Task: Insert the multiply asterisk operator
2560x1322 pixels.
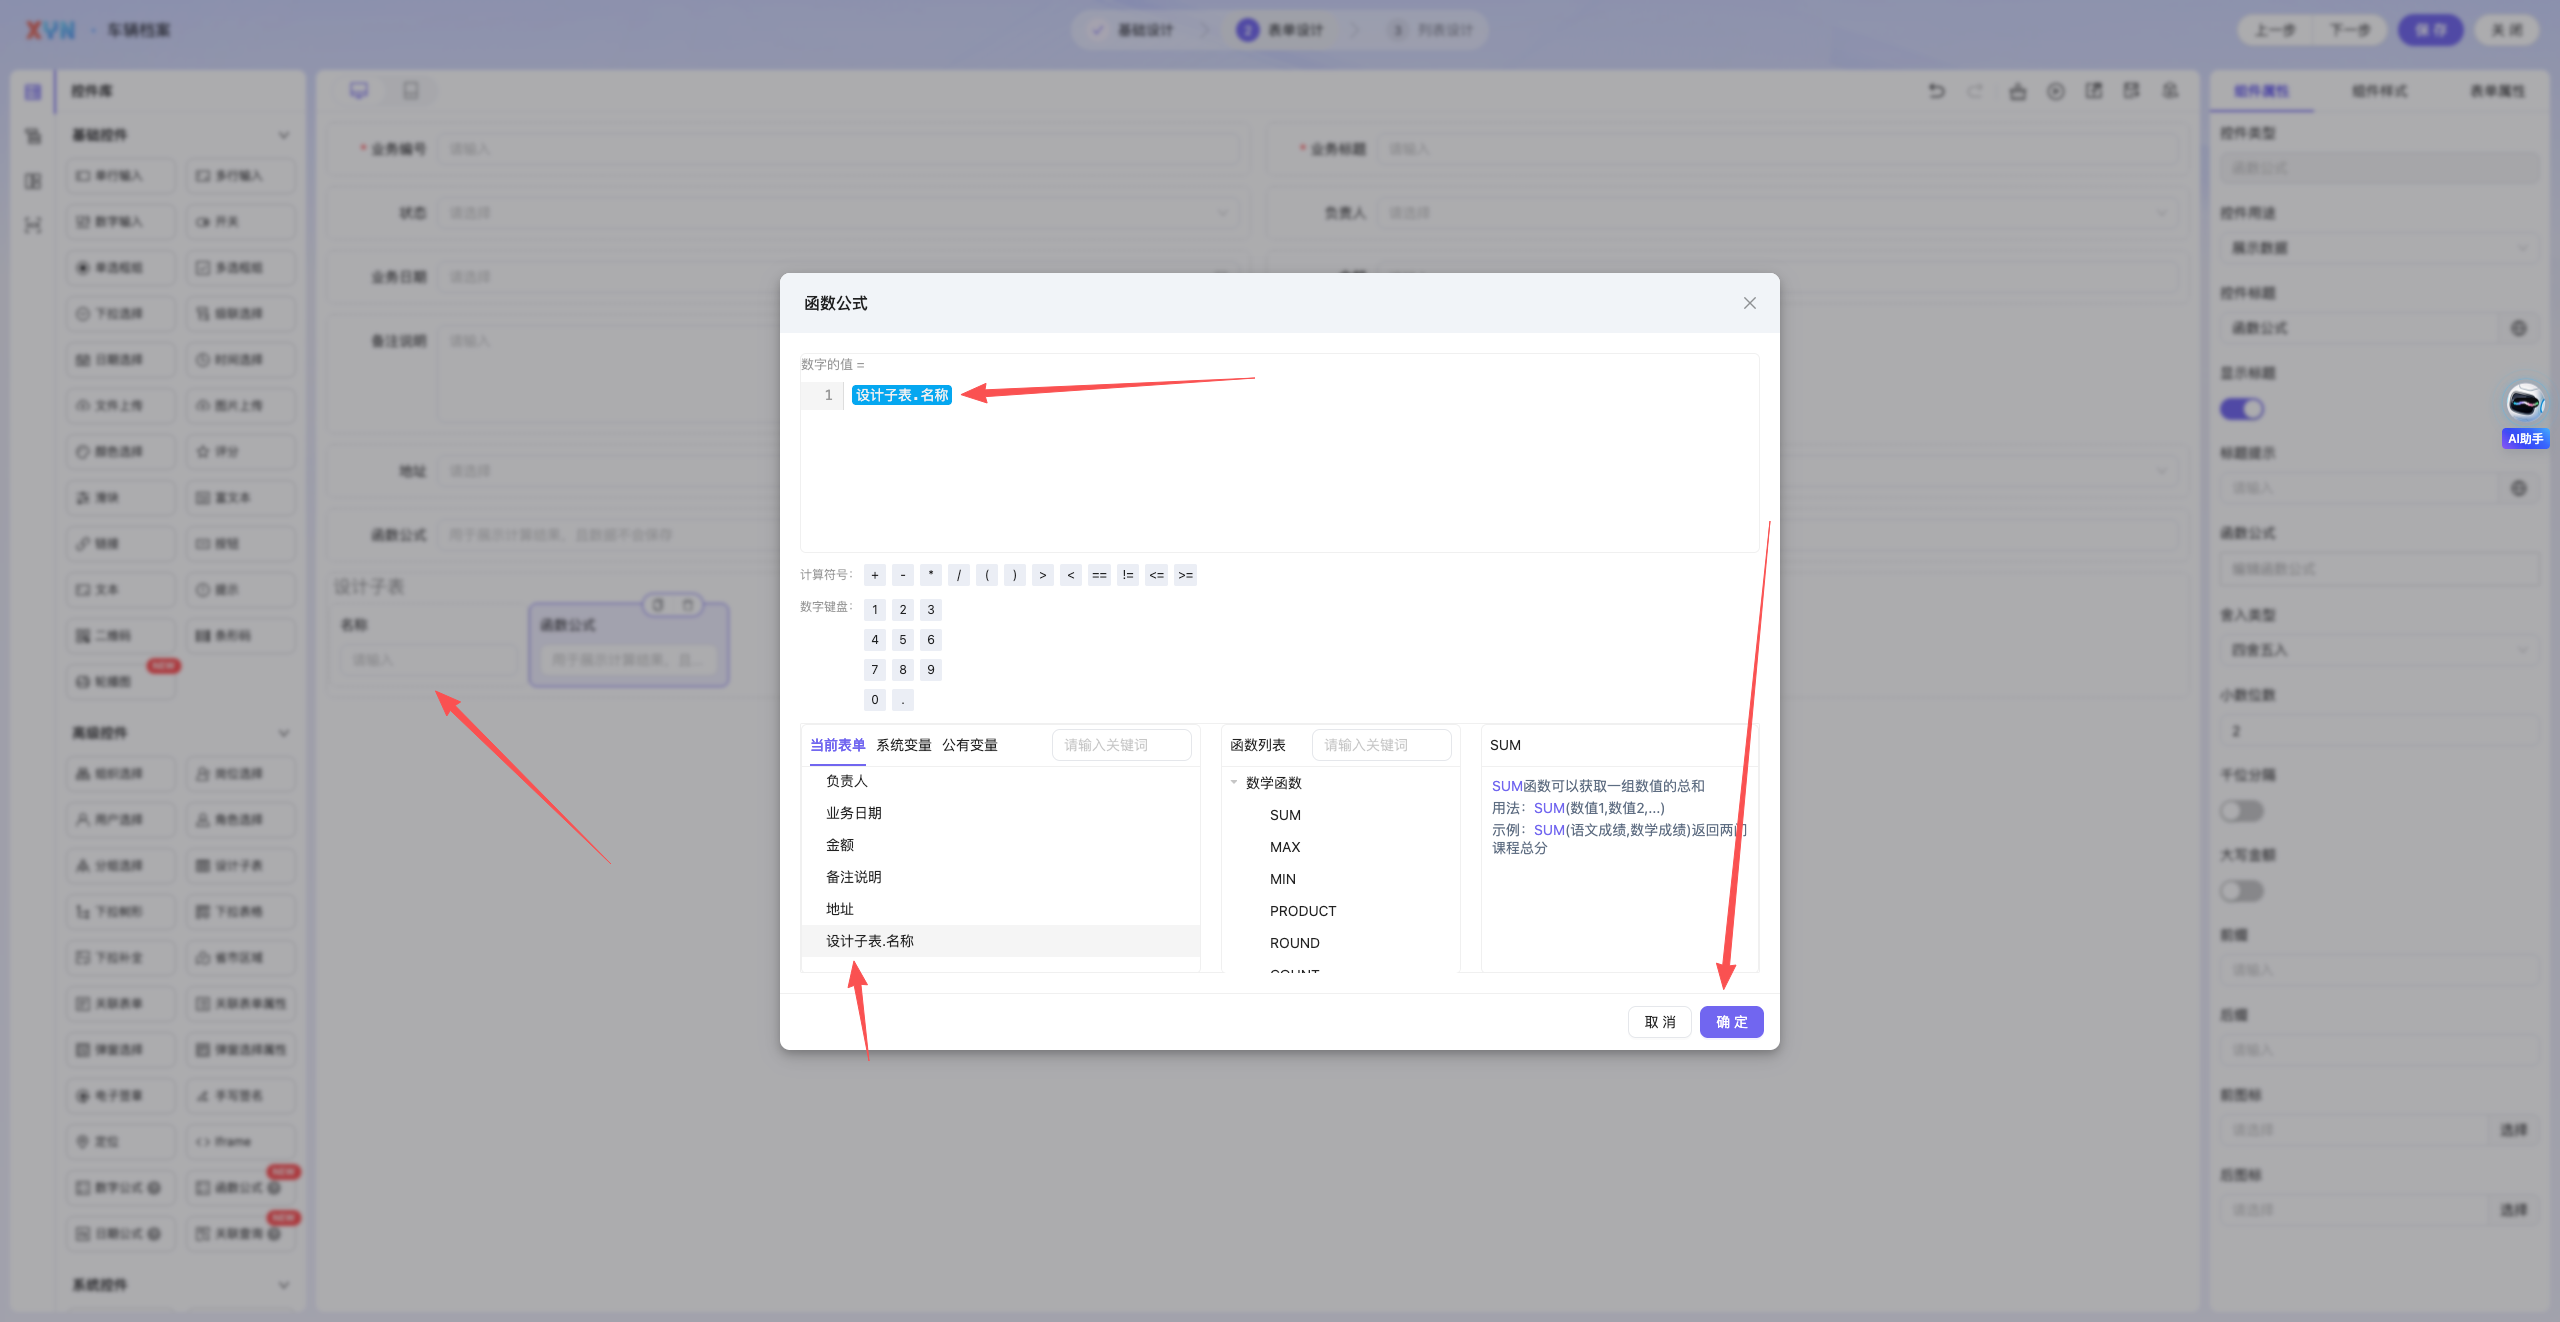Action: point(931,575)
